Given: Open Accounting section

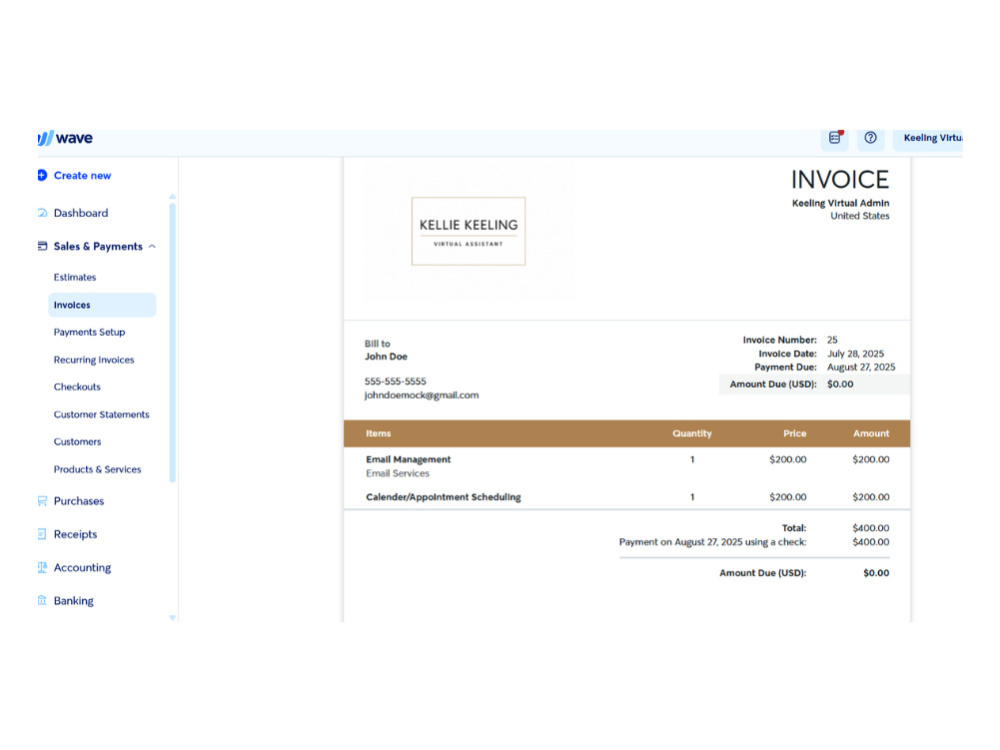Looking at the screenshot, I should [x=82, y=568].
